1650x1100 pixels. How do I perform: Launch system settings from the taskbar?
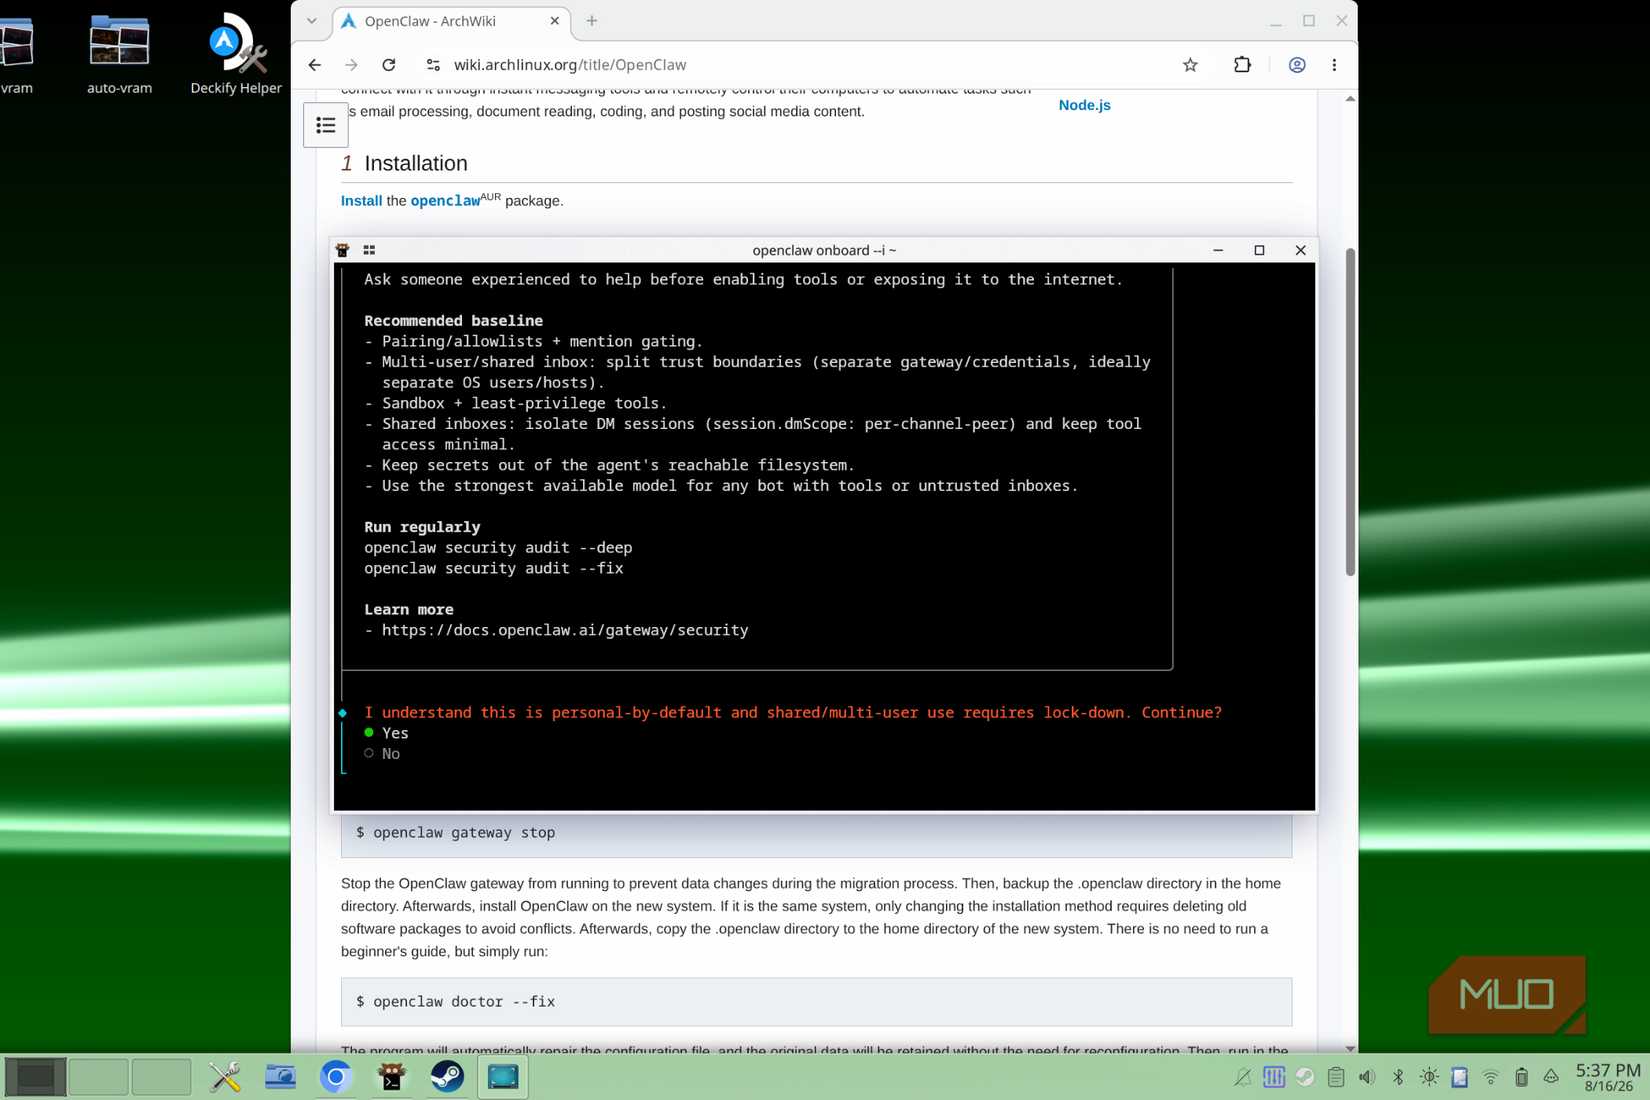point(225,1077)
